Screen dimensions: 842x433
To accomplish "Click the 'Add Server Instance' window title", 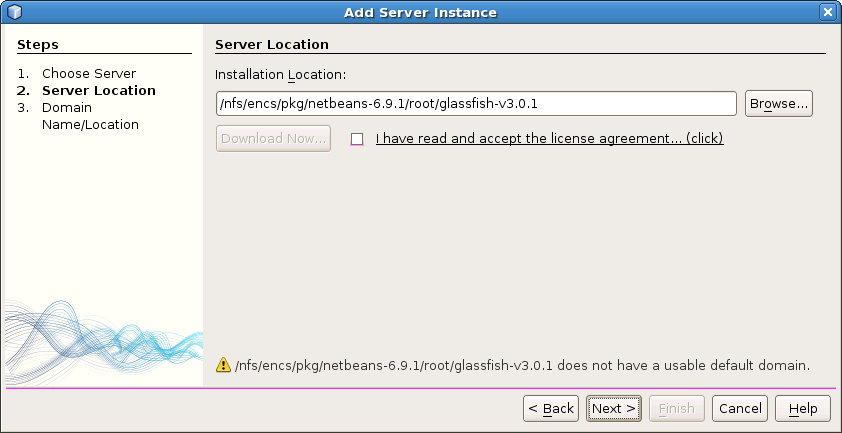I will 420,12.
